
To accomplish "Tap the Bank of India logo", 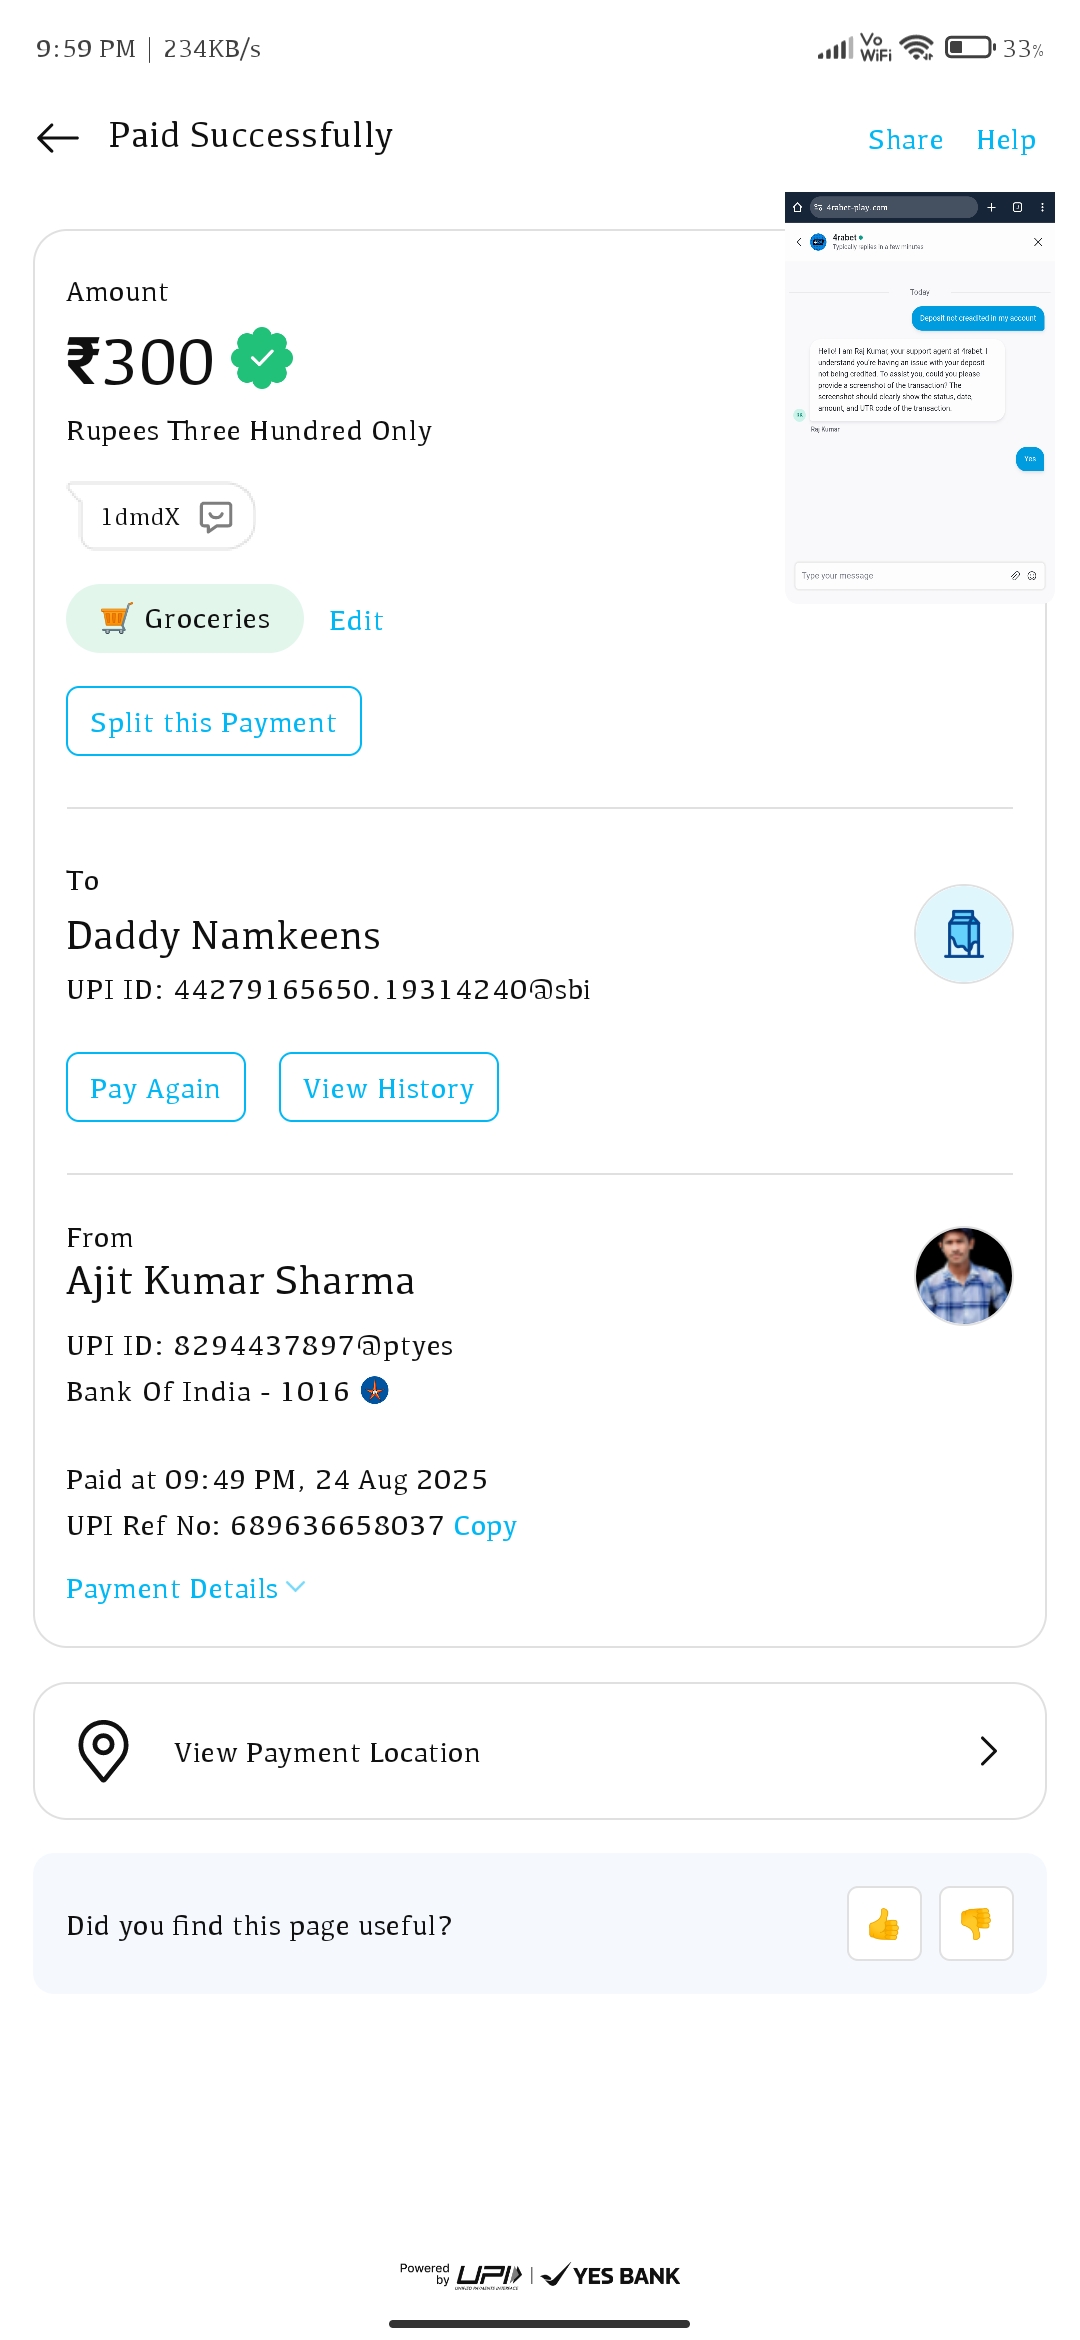I will click(374, 1390).
